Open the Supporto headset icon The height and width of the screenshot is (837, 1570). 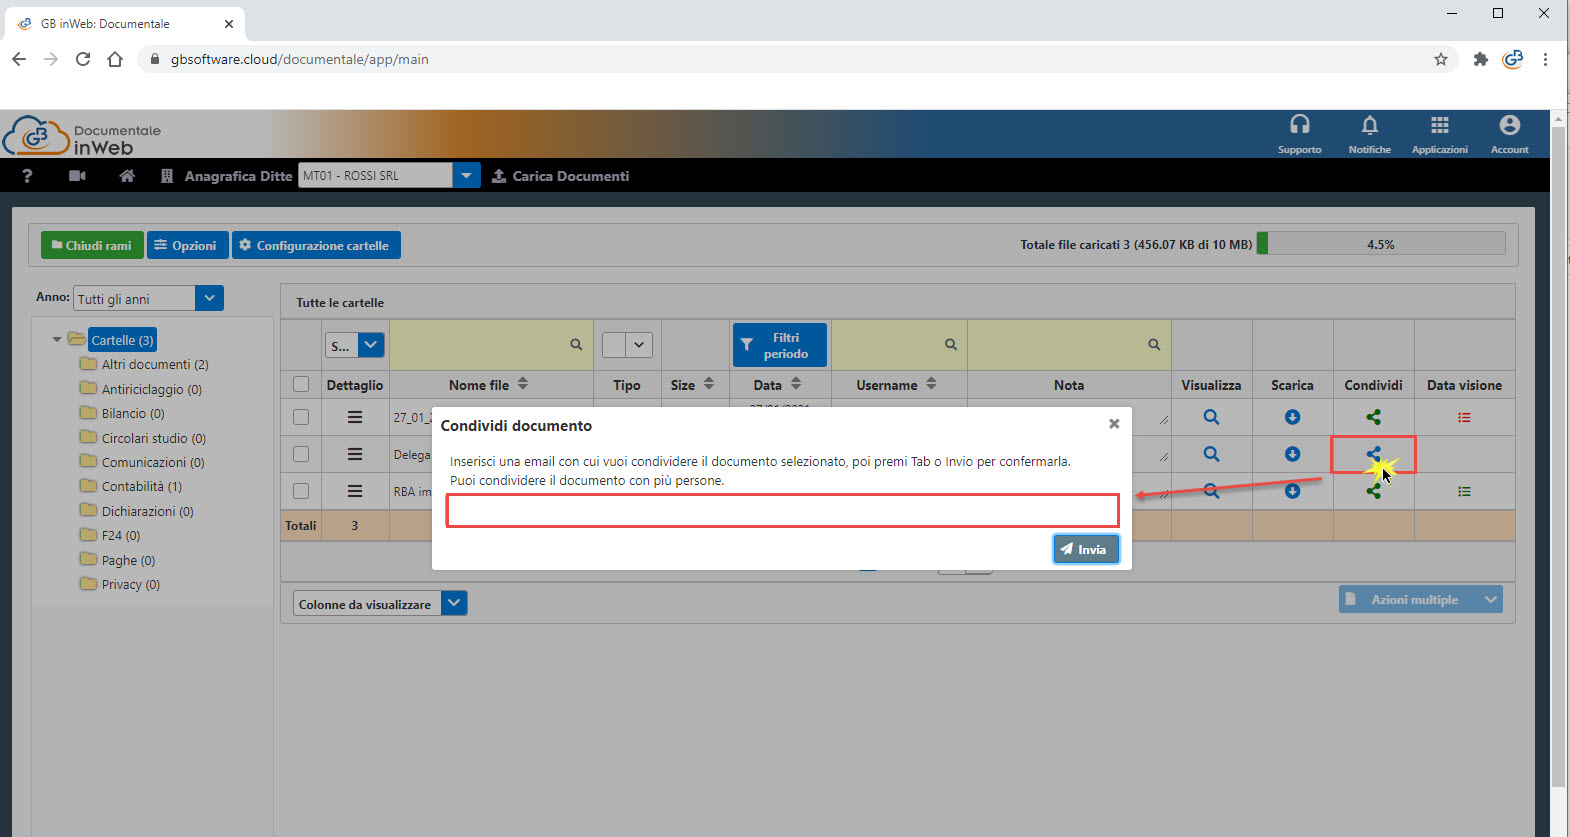1299,125
